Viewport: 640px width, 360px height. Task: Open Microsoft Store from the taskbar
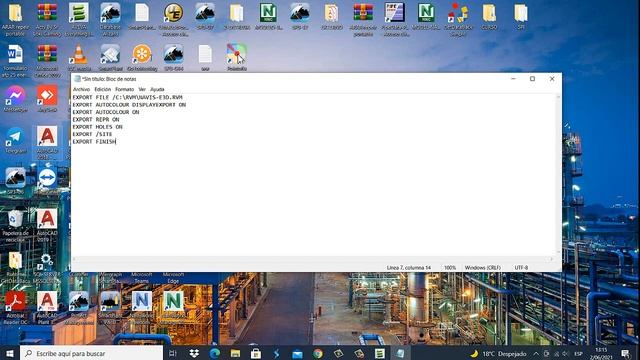point(256,353)
